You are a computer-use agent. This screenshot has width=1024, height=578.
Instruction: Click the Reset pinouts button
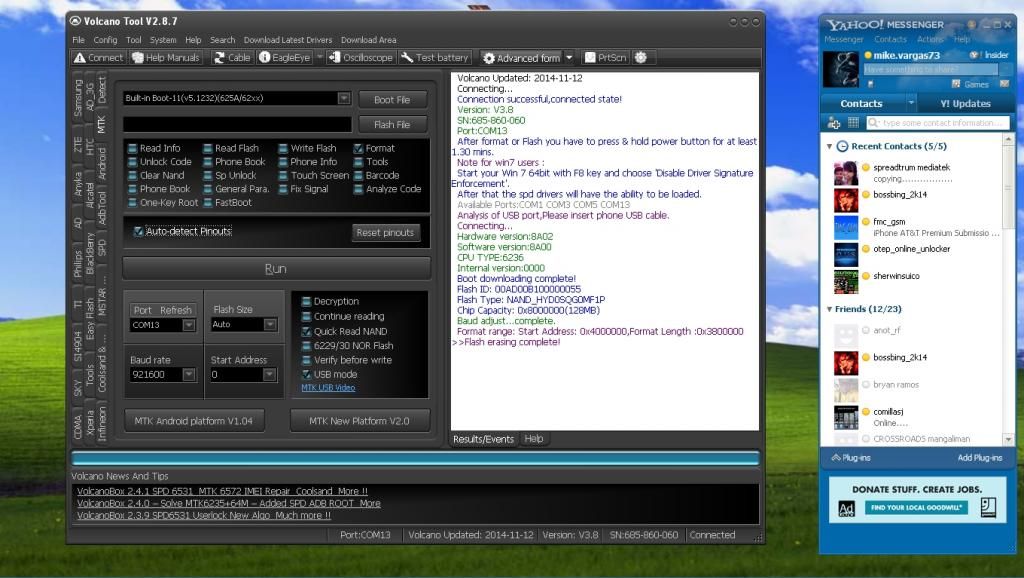[385, 233]
